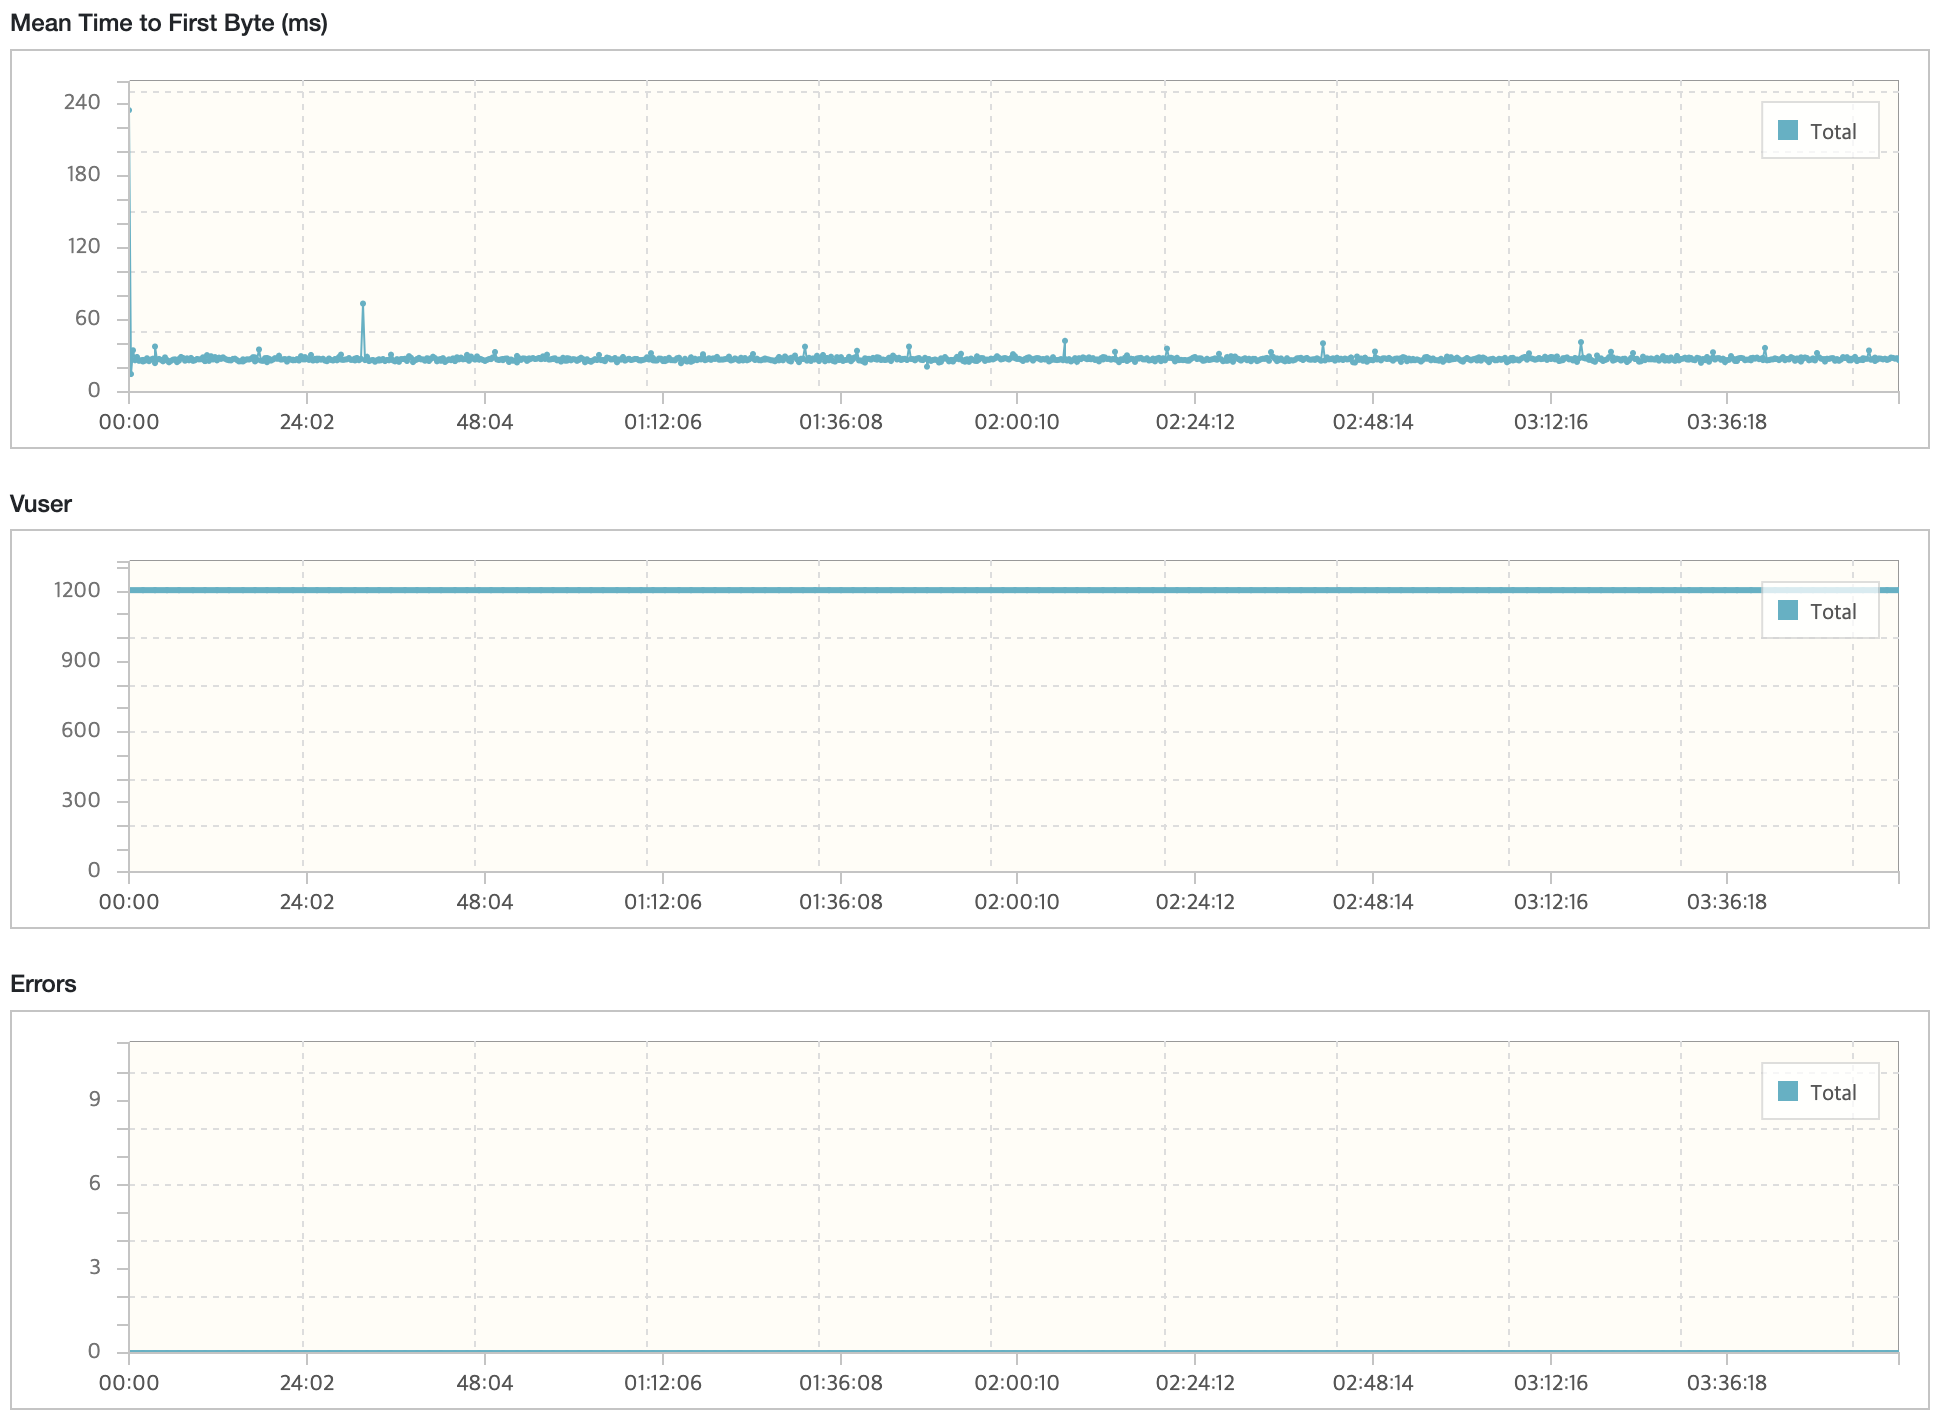Screen dimensions: 1934x1416
Task: Click the Vuser chart title
Action: coord(41,504)
